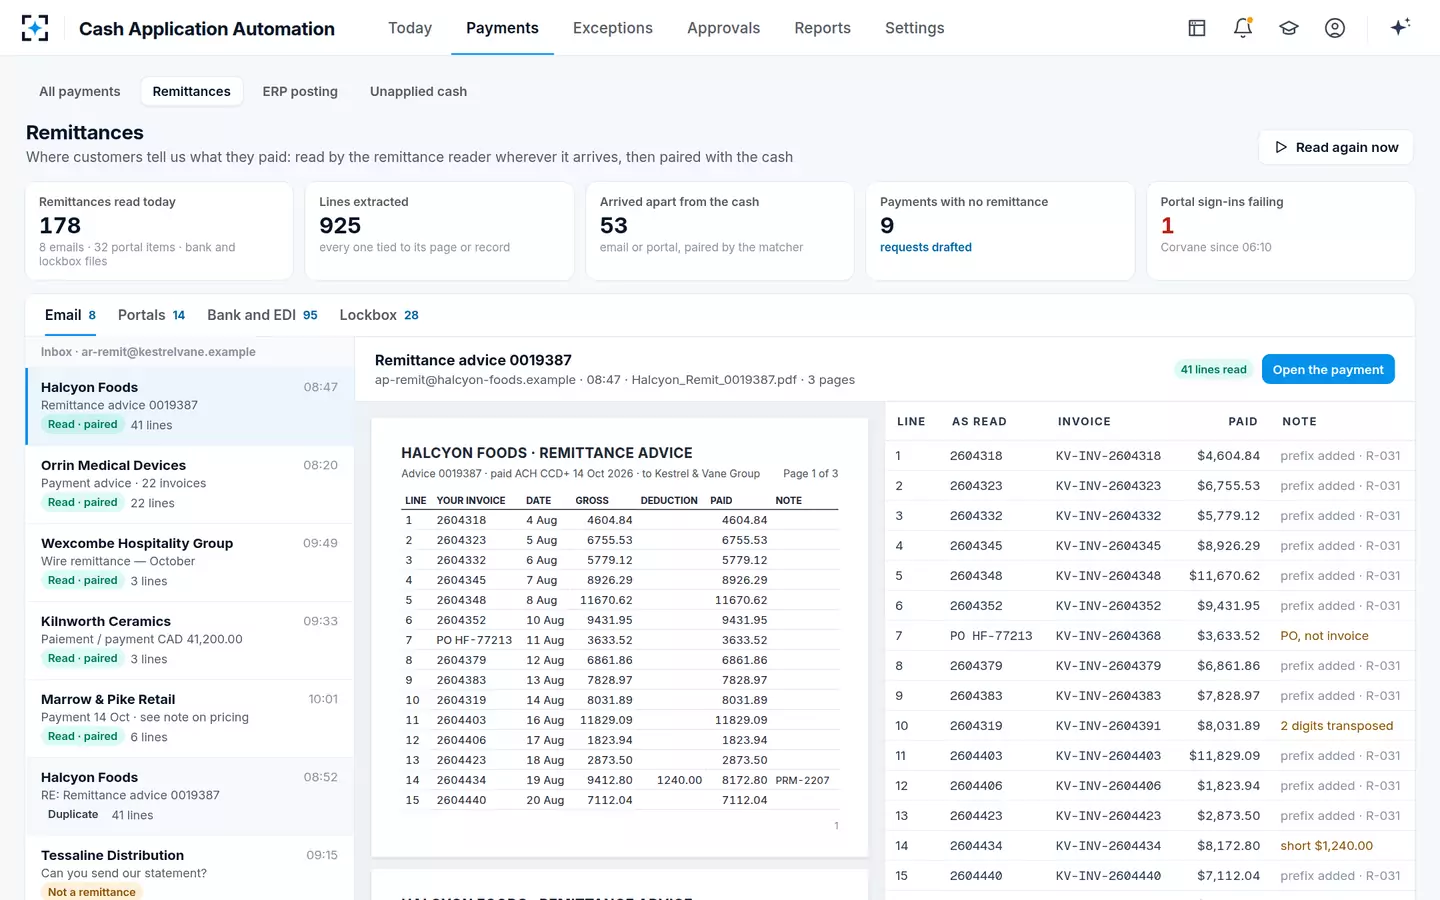This screenshot has height=900, width=1440.
Task: Click the $11,829.09 paid amount
Action: click(1224, 756)
